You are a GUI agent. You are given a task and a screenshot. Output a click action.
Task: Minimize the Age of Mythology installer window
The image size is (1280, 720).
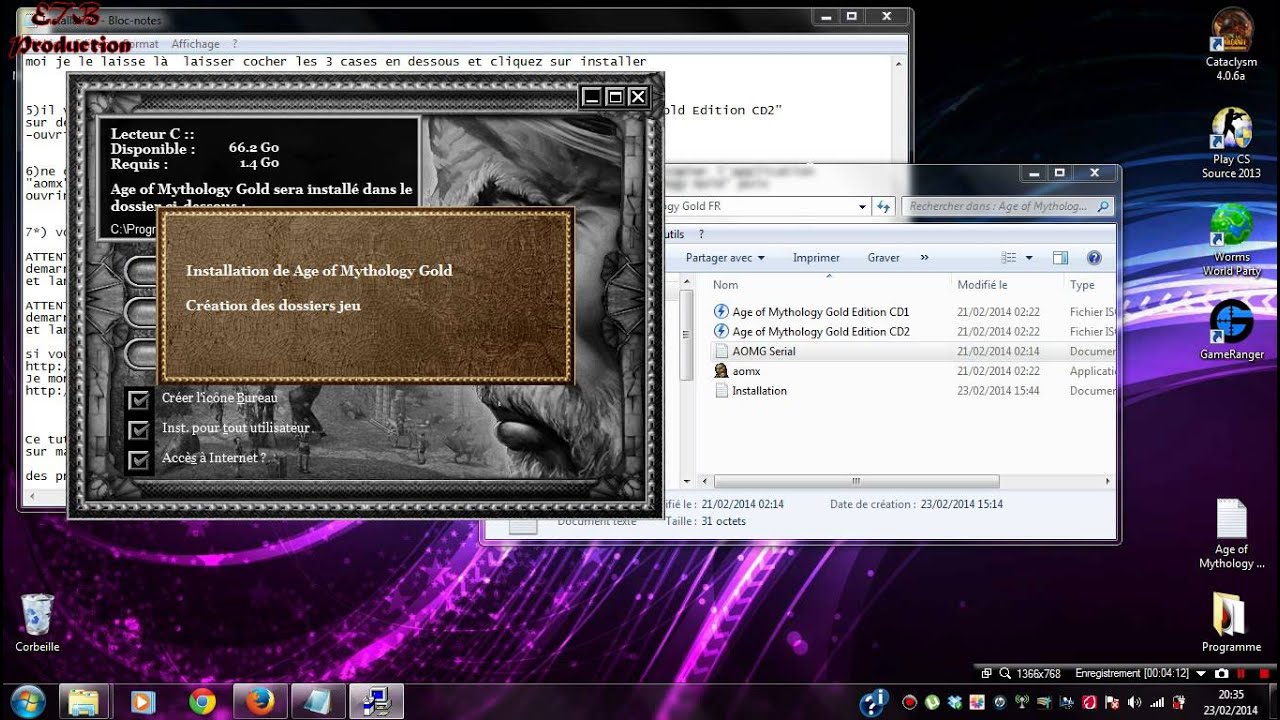click(x=591, y=97)
